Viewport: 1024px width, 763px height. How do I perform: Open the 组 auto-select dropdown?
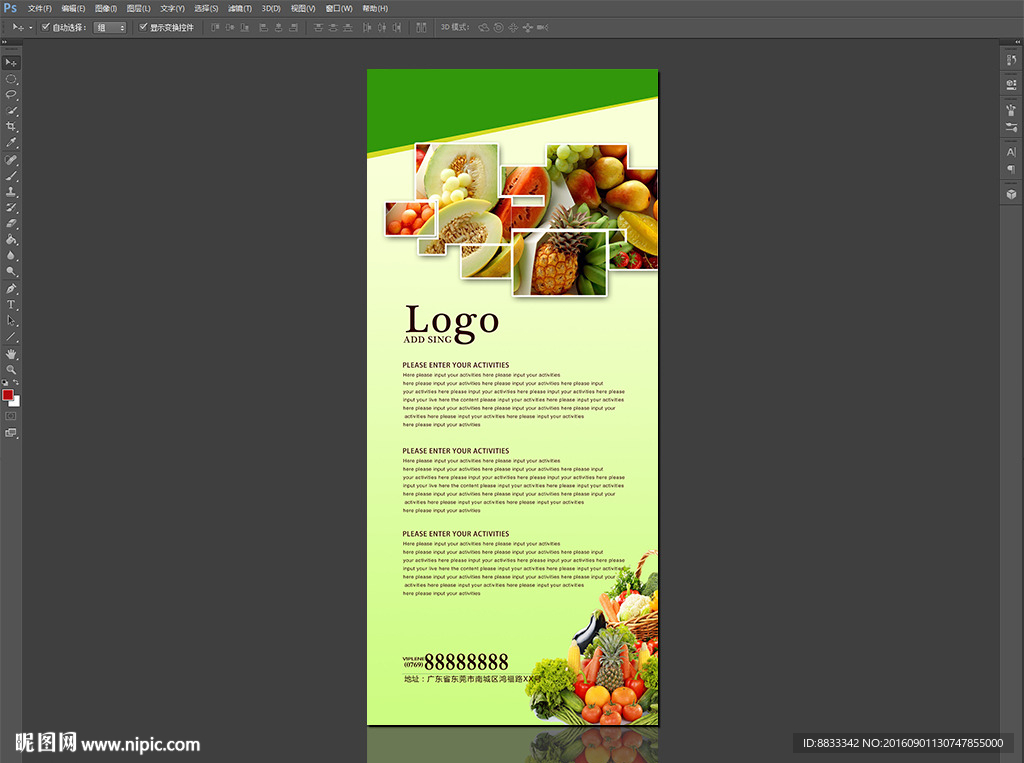coord(110,27)
